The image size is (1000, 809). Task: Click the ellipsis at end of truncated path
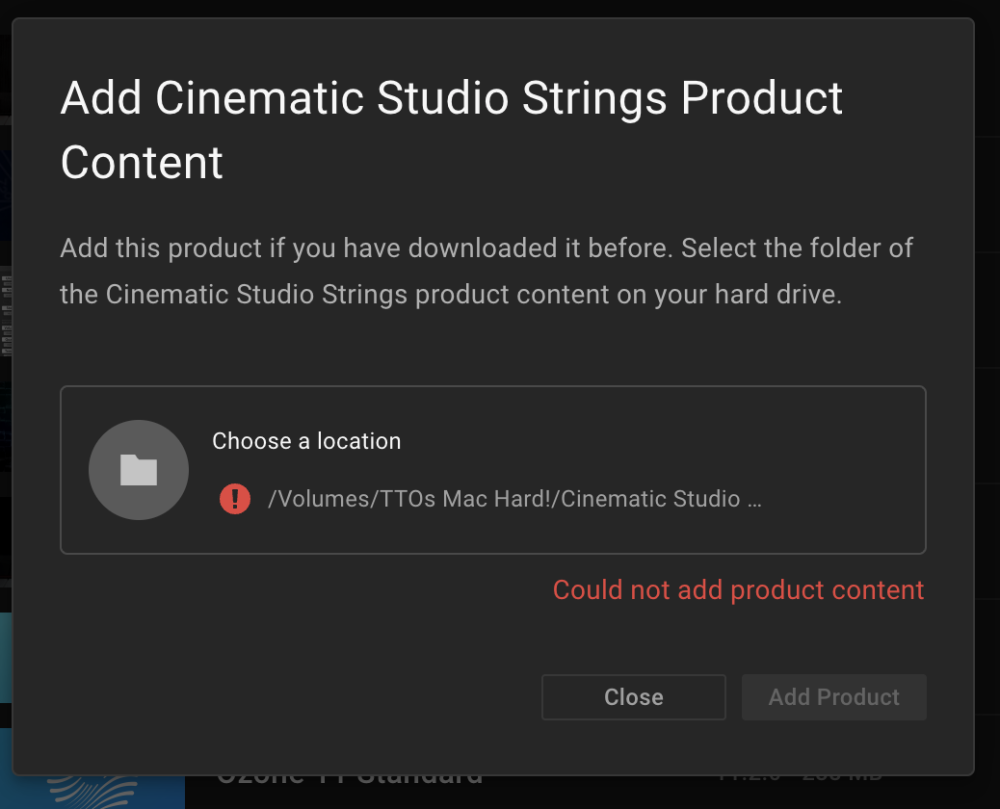(x=754, y=500)
